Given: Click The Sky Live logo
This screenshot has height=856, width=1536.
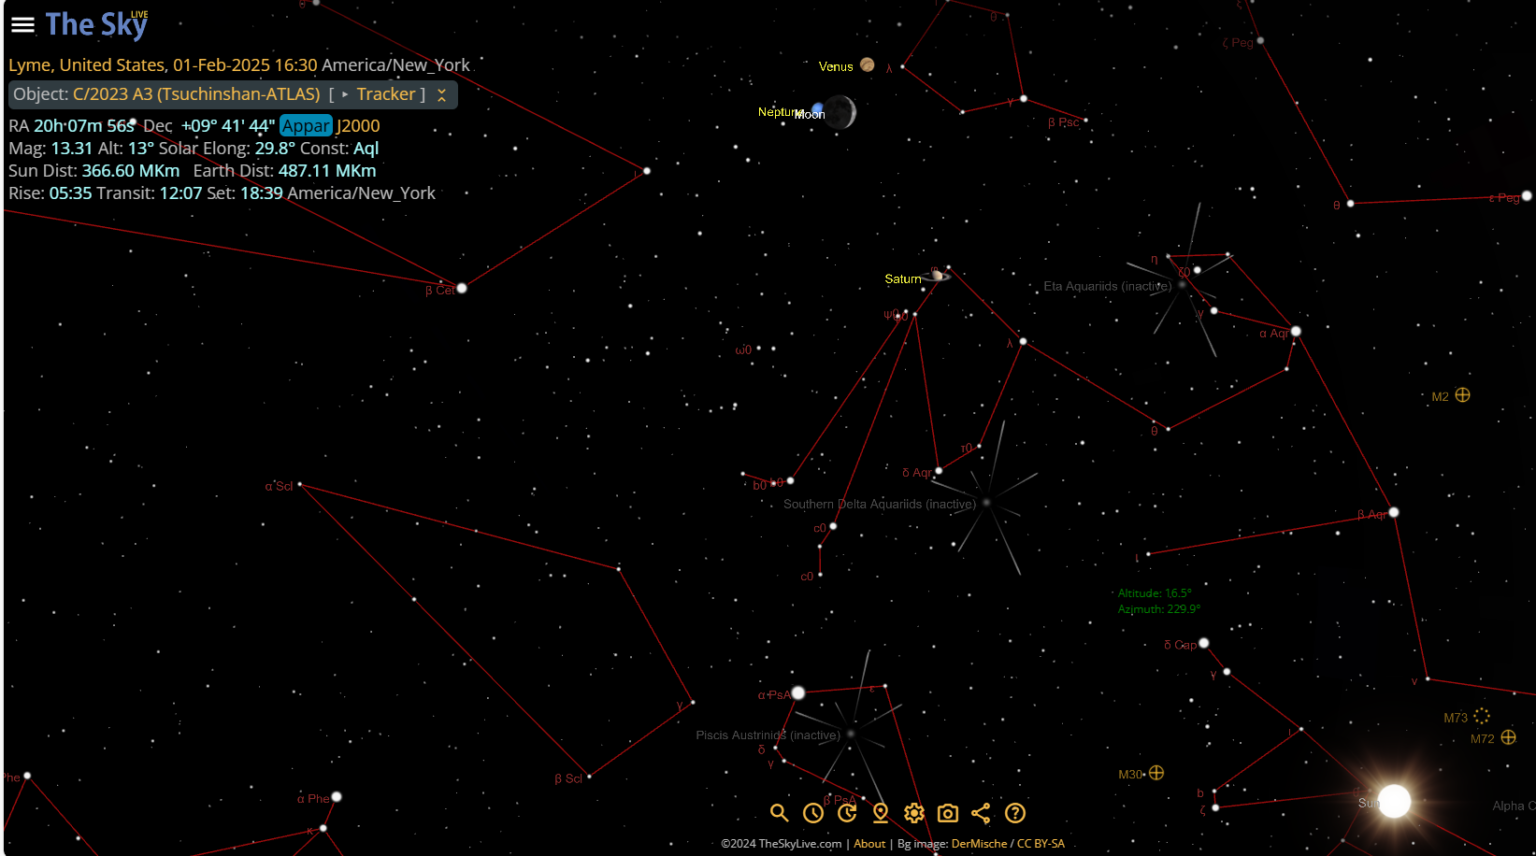Looking at the screenshot, I should 96,25.
